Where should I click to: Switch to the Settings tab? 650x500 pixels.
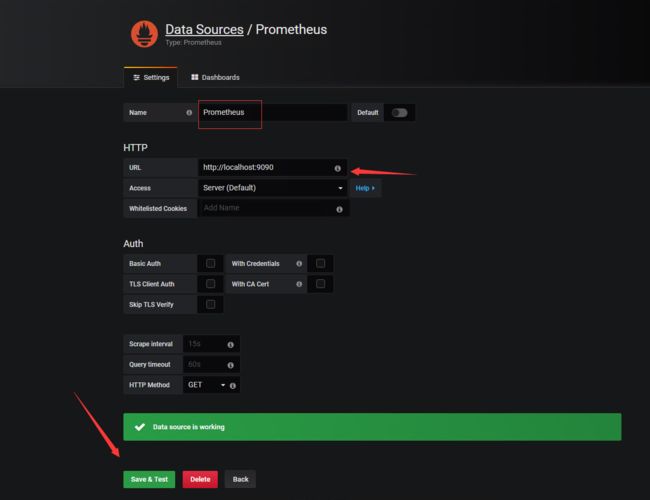click(151, 78)
